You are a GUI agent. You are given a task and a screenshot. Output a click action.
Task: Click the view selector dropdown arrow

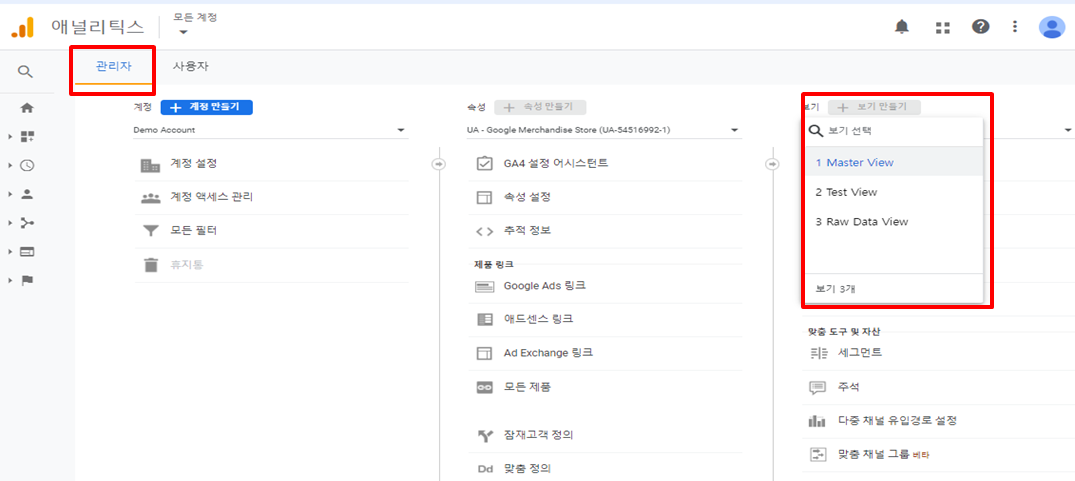1068,130
